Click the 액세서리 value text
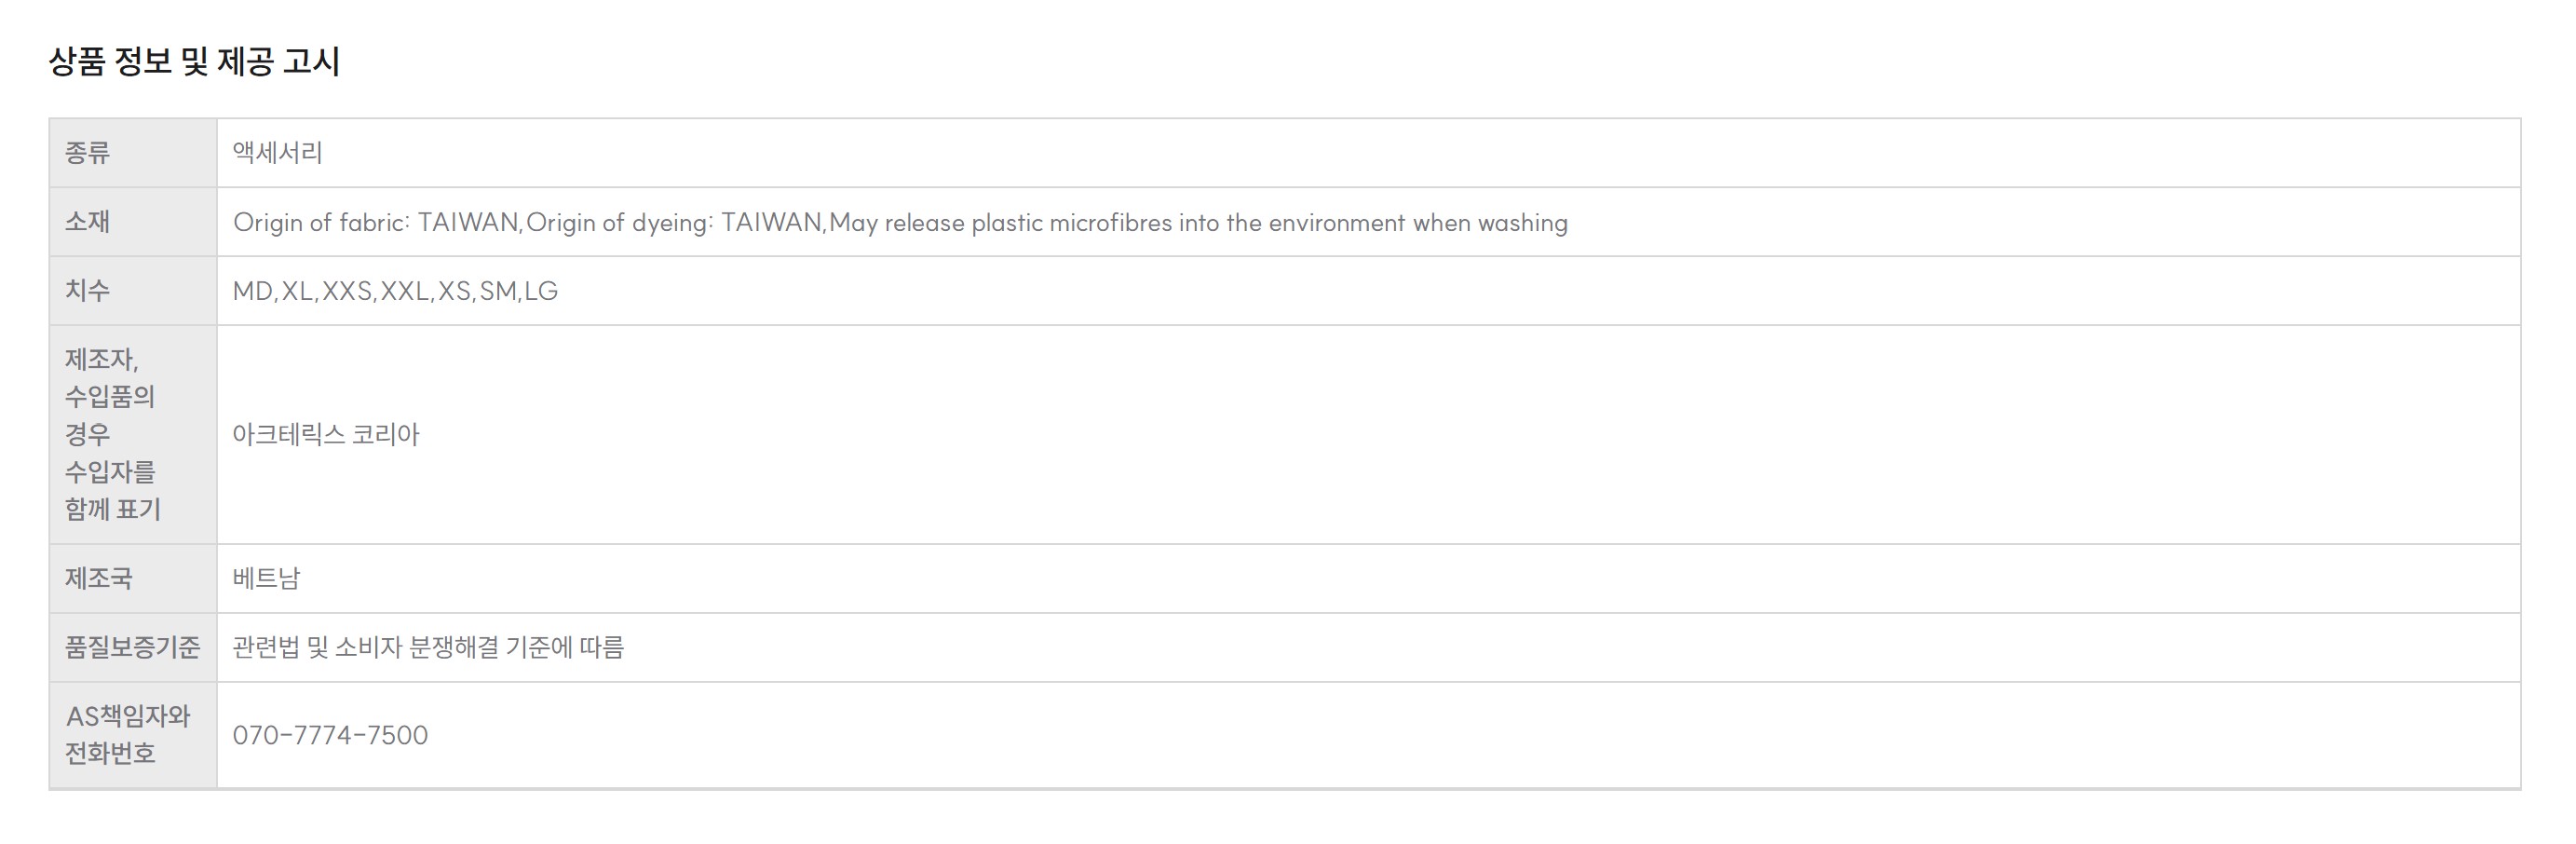 click(277, 153)
